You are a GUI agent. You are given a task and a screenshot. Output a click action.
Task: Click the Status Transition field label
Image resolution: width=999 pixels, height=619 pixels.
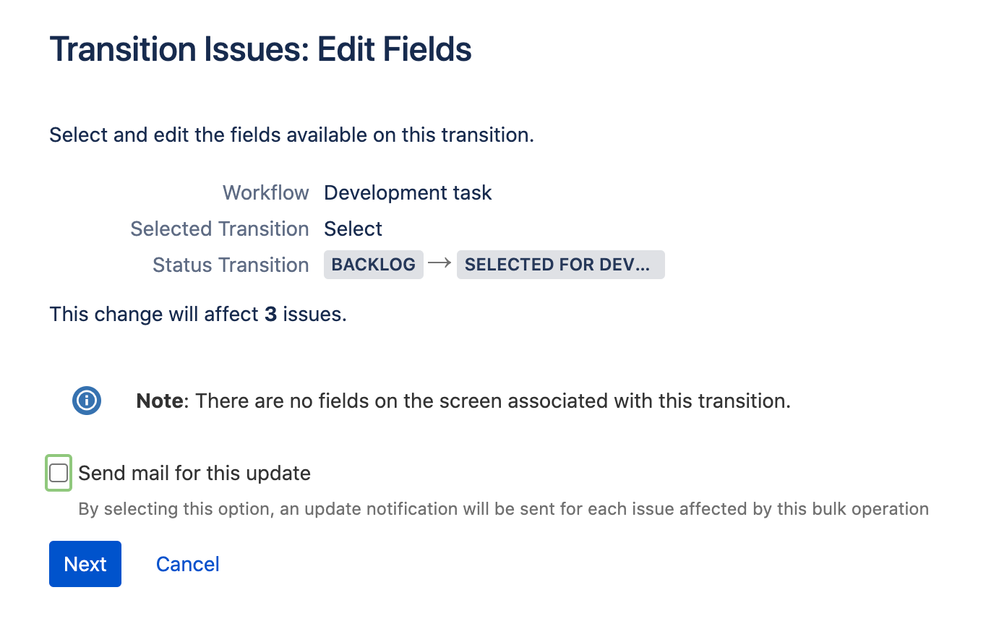click(x=231, y=265)
